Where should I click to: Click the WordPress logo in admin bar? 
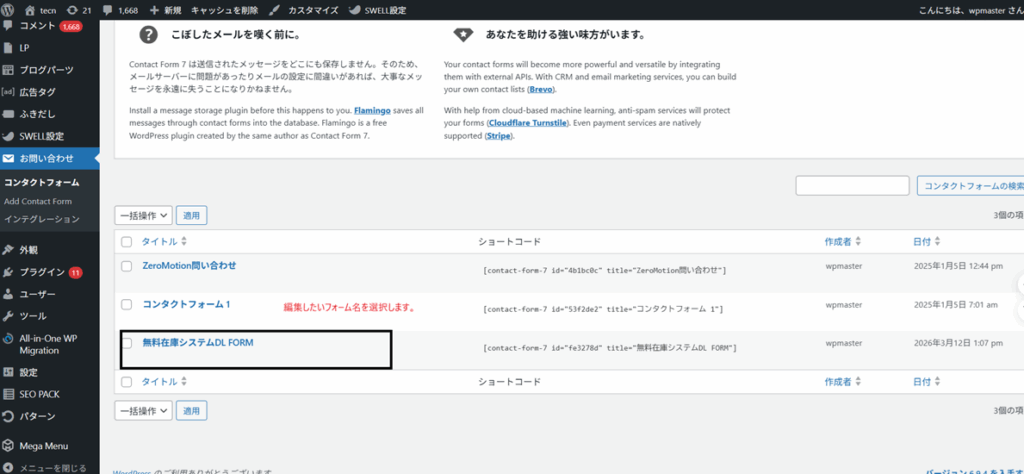9,9
